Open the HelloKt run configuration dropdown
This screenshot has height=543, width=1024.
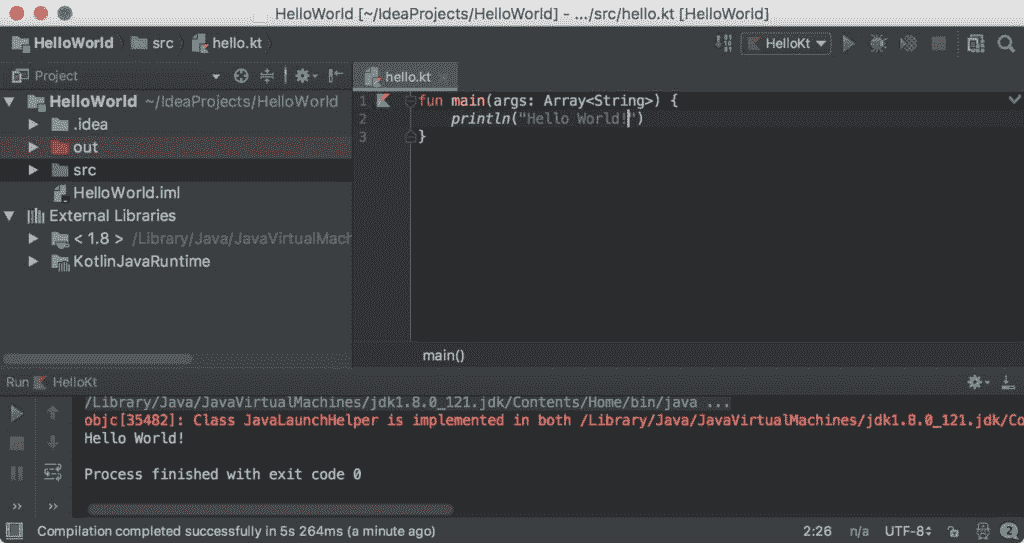click(786, 44)
